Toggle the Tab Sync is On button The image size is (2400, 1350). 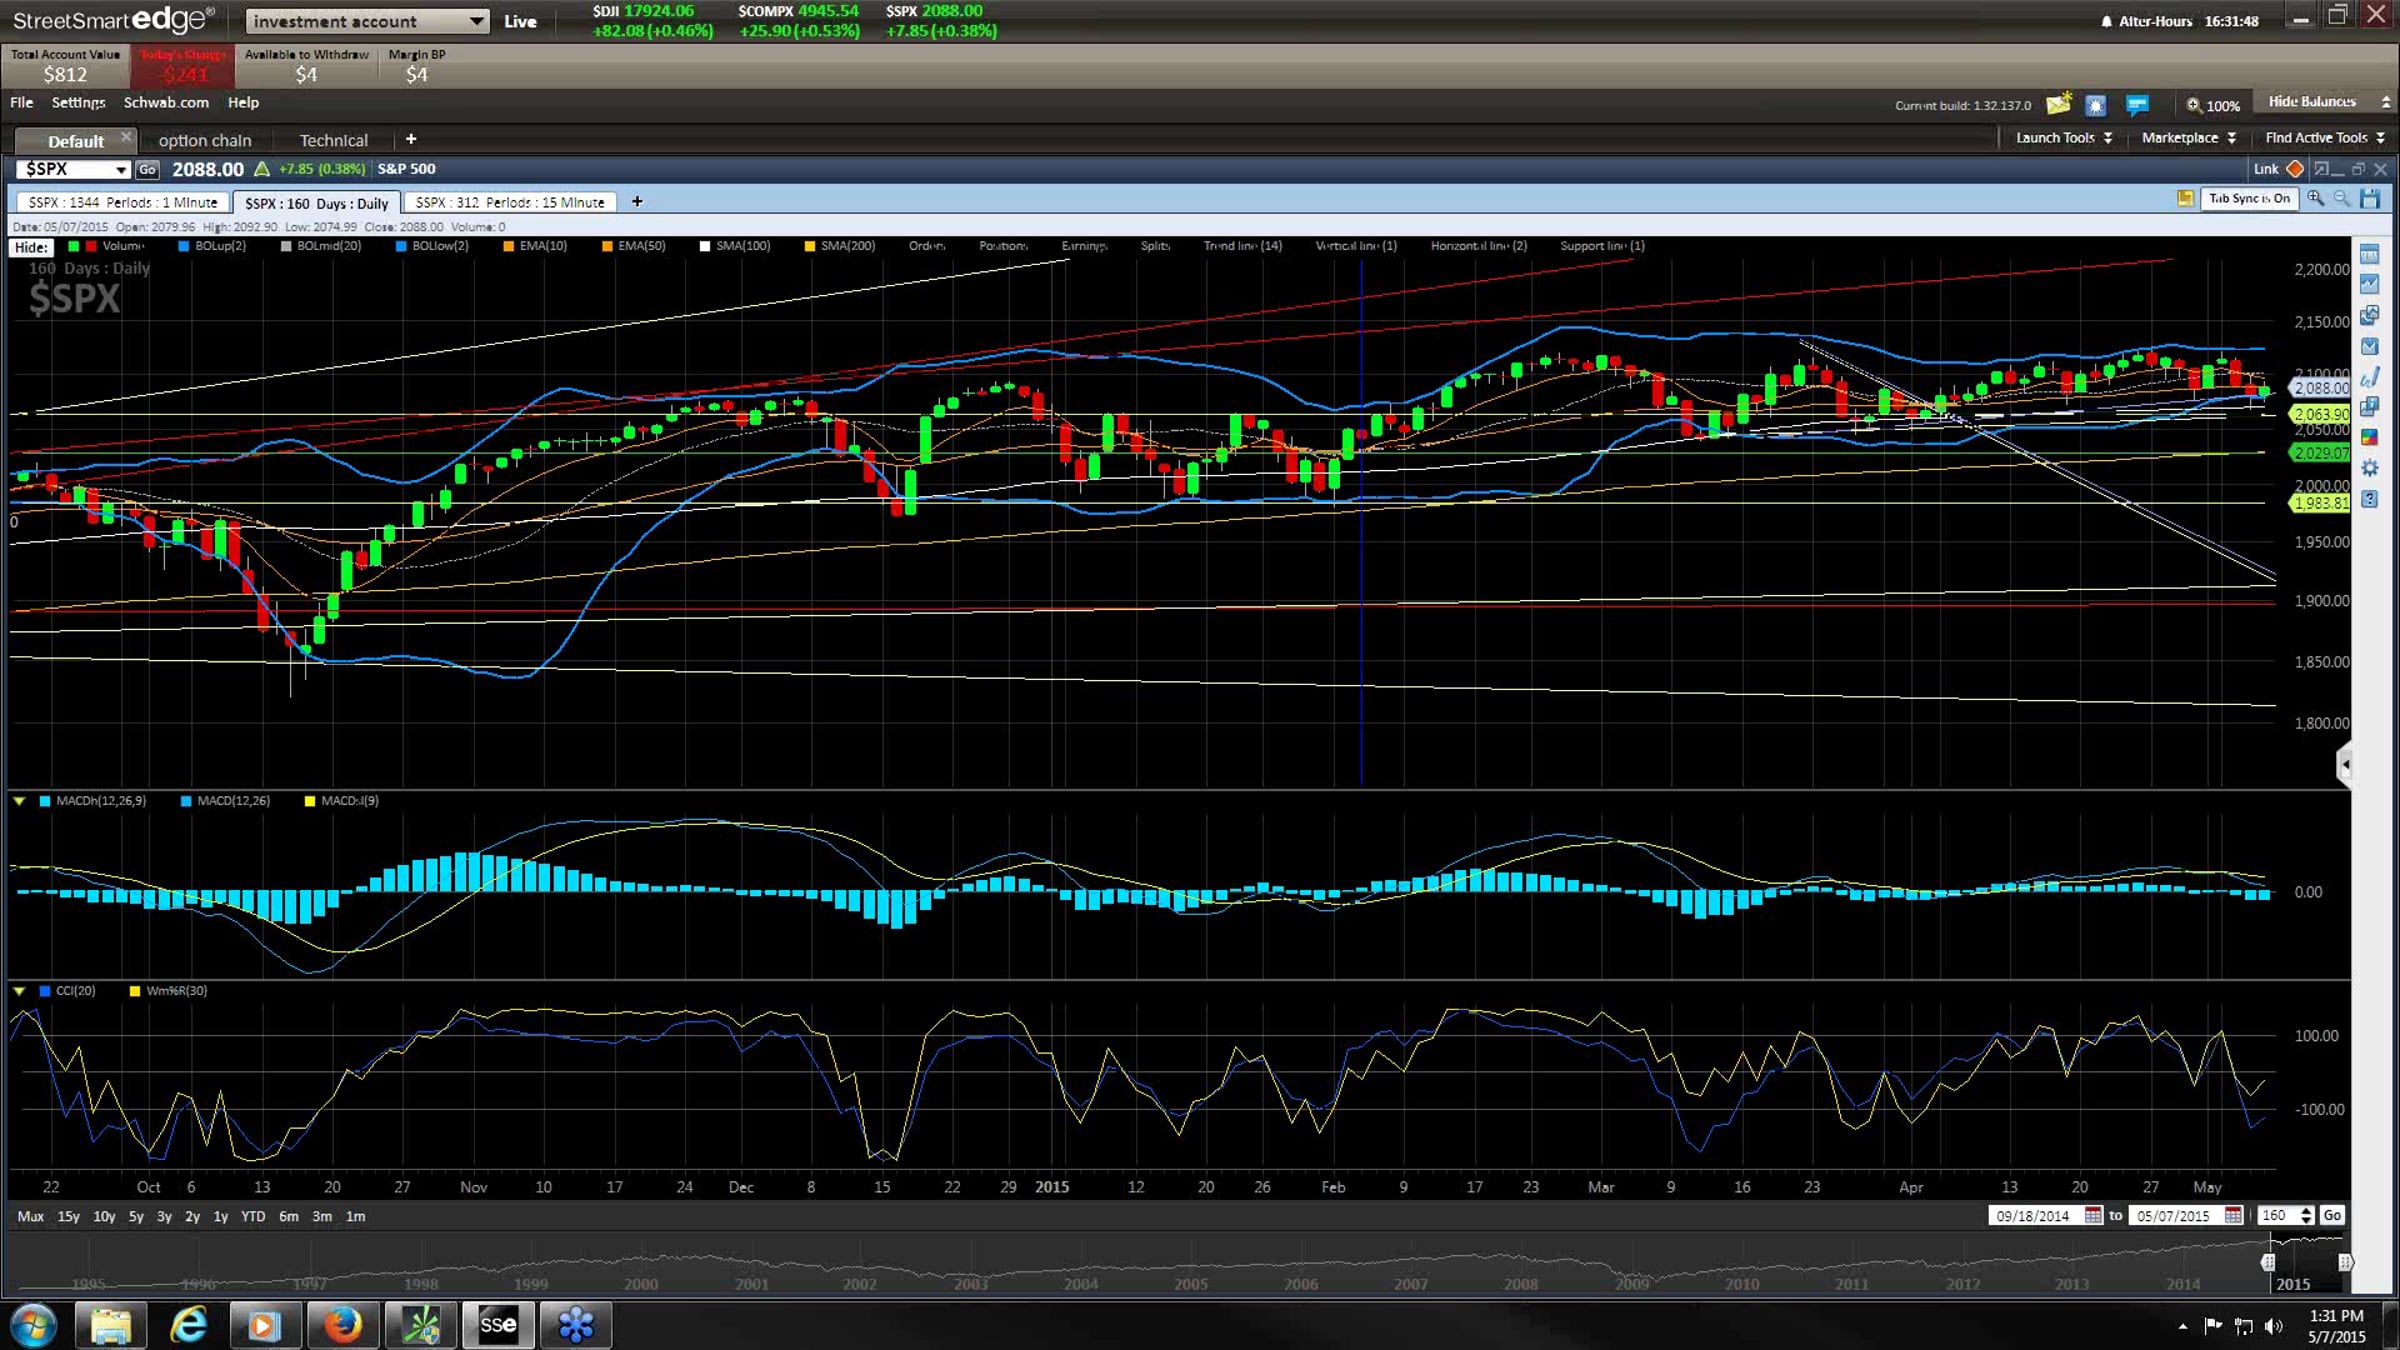2249,199
